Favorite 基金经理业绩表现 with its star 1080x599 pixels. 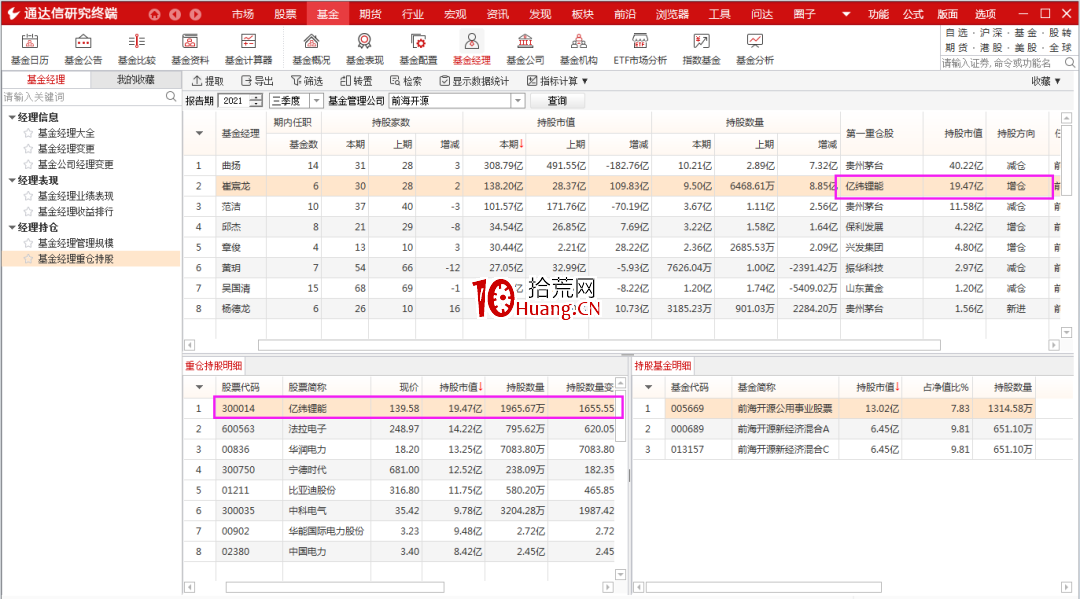(28, 196)
